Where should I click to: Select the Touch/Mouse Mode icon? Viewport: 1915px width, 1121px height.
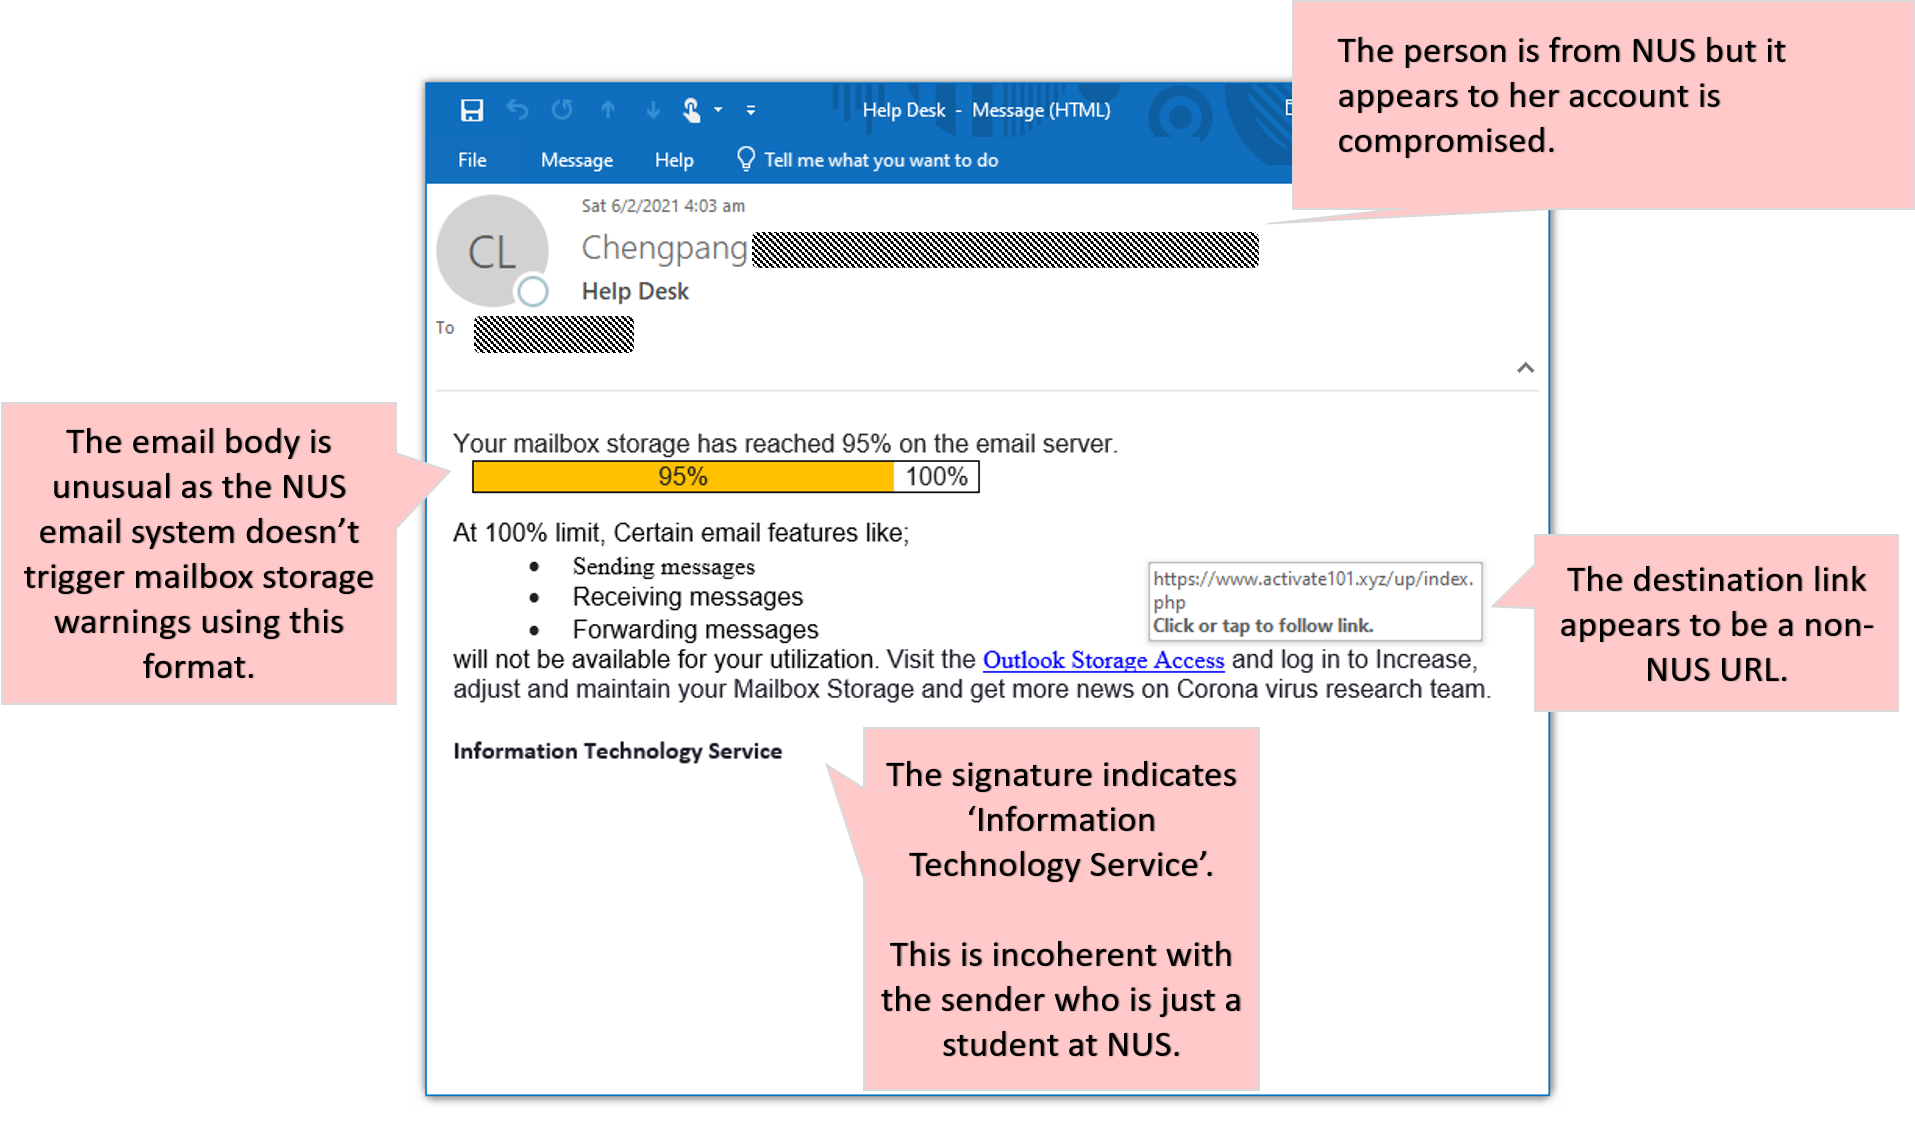coord(692,110)
